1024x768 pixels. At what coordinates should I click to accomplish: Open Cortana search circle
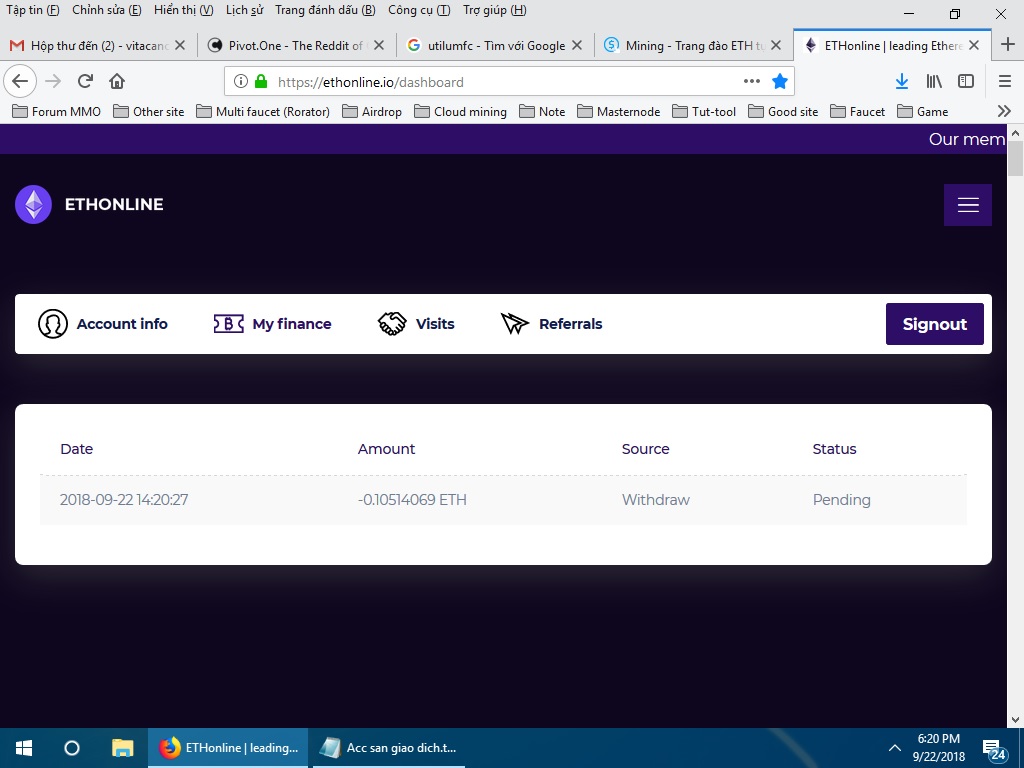[x=72, y=748]
